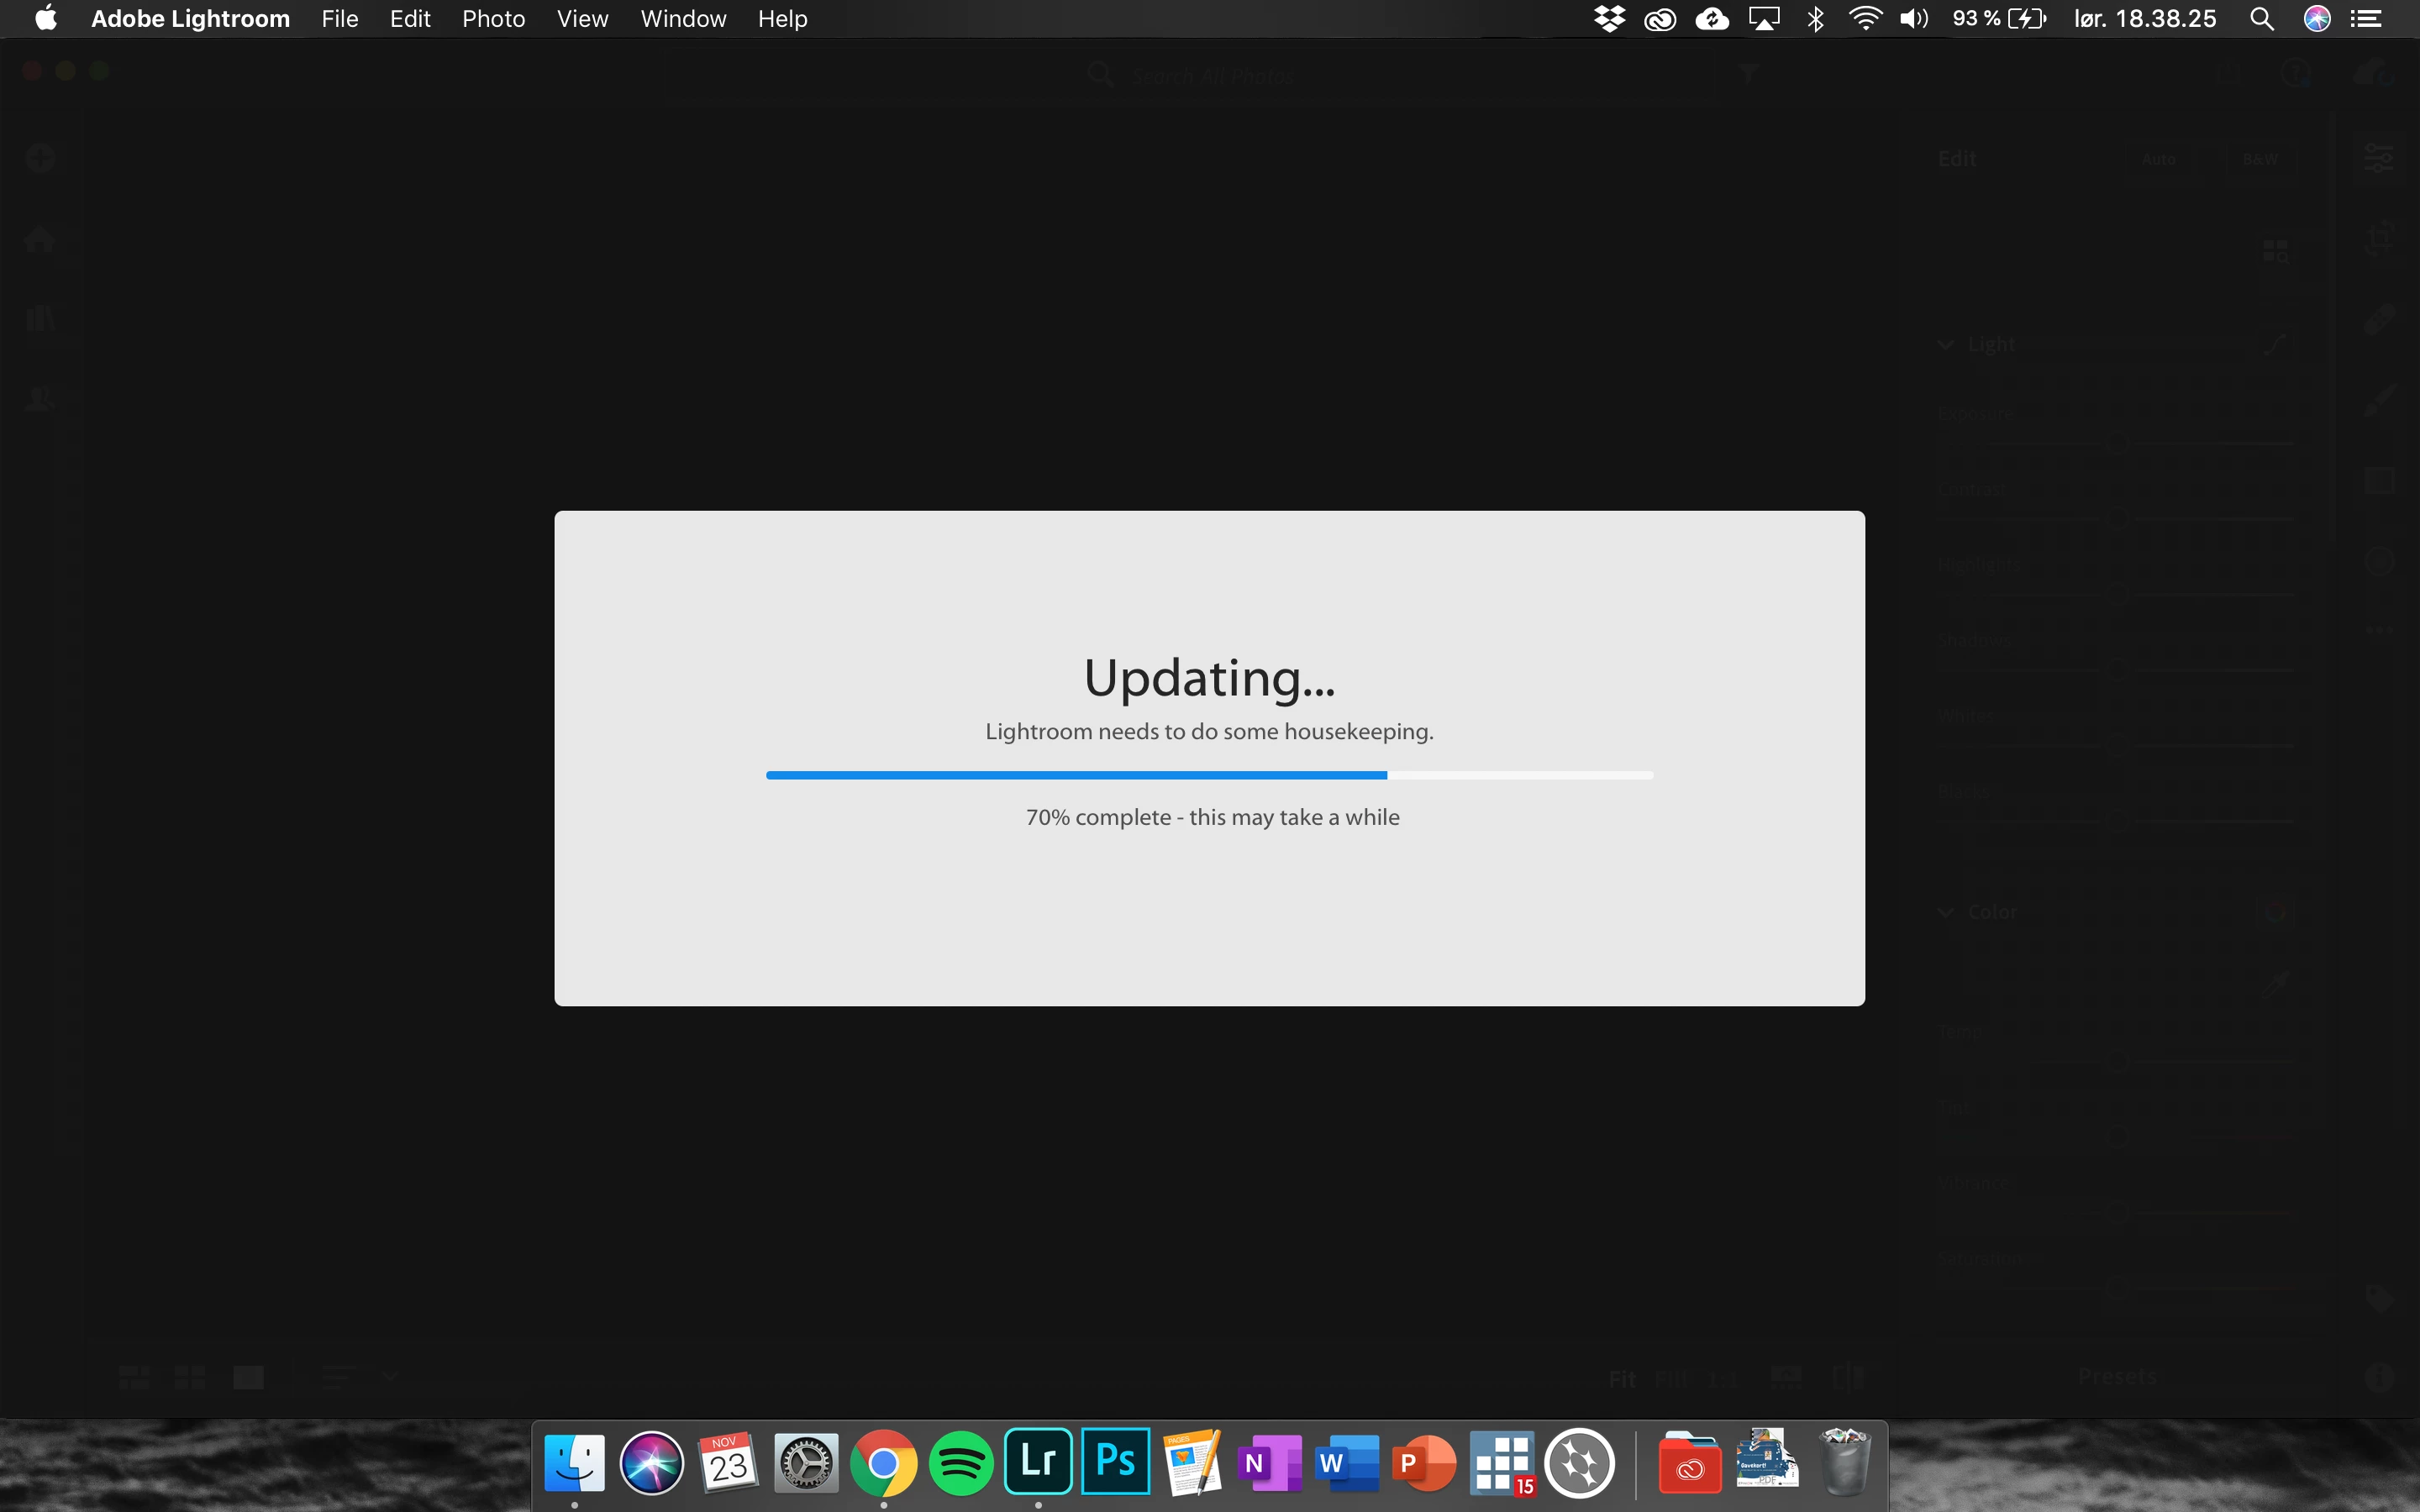Select the Healing Brush tool
Viewport: 2420px width, 1512px height.
2379,320
